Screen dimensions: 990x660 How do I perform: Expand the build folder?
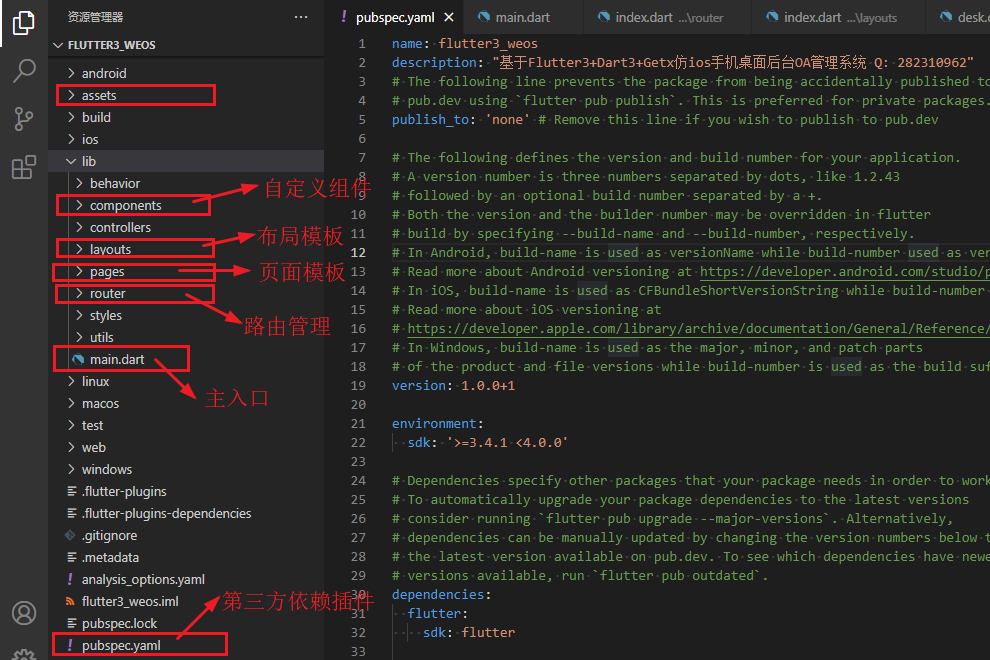pos(187,117)
